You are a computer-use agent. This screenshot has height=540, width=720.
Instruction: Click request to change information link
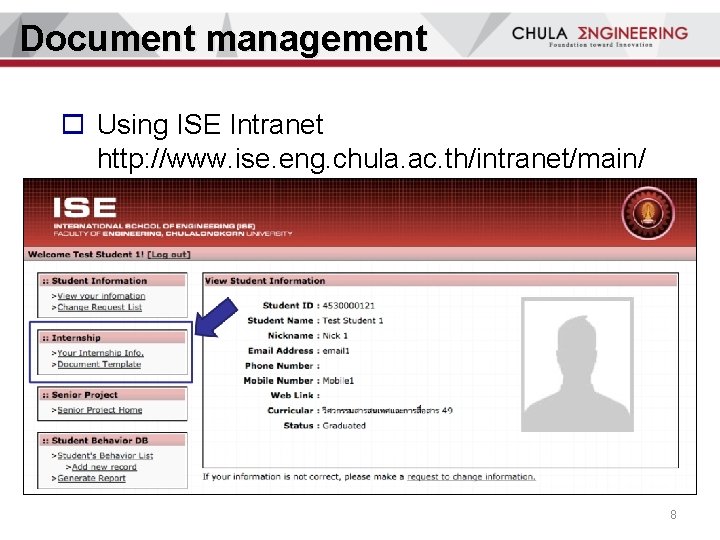(x=471, y=477)
